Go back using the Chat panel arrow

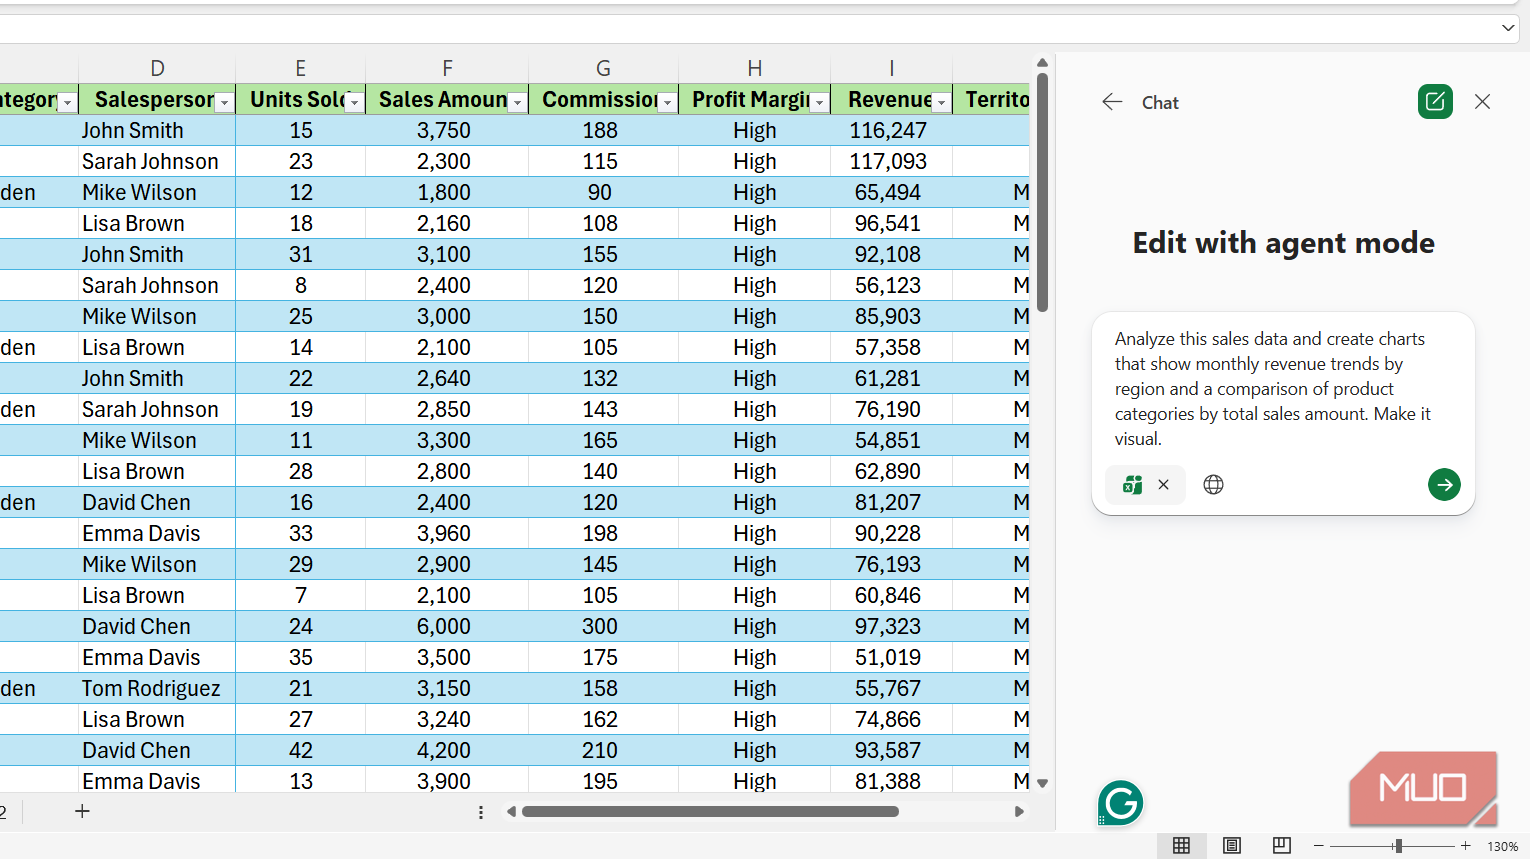pyautogui.click(x=1112, y=102)
